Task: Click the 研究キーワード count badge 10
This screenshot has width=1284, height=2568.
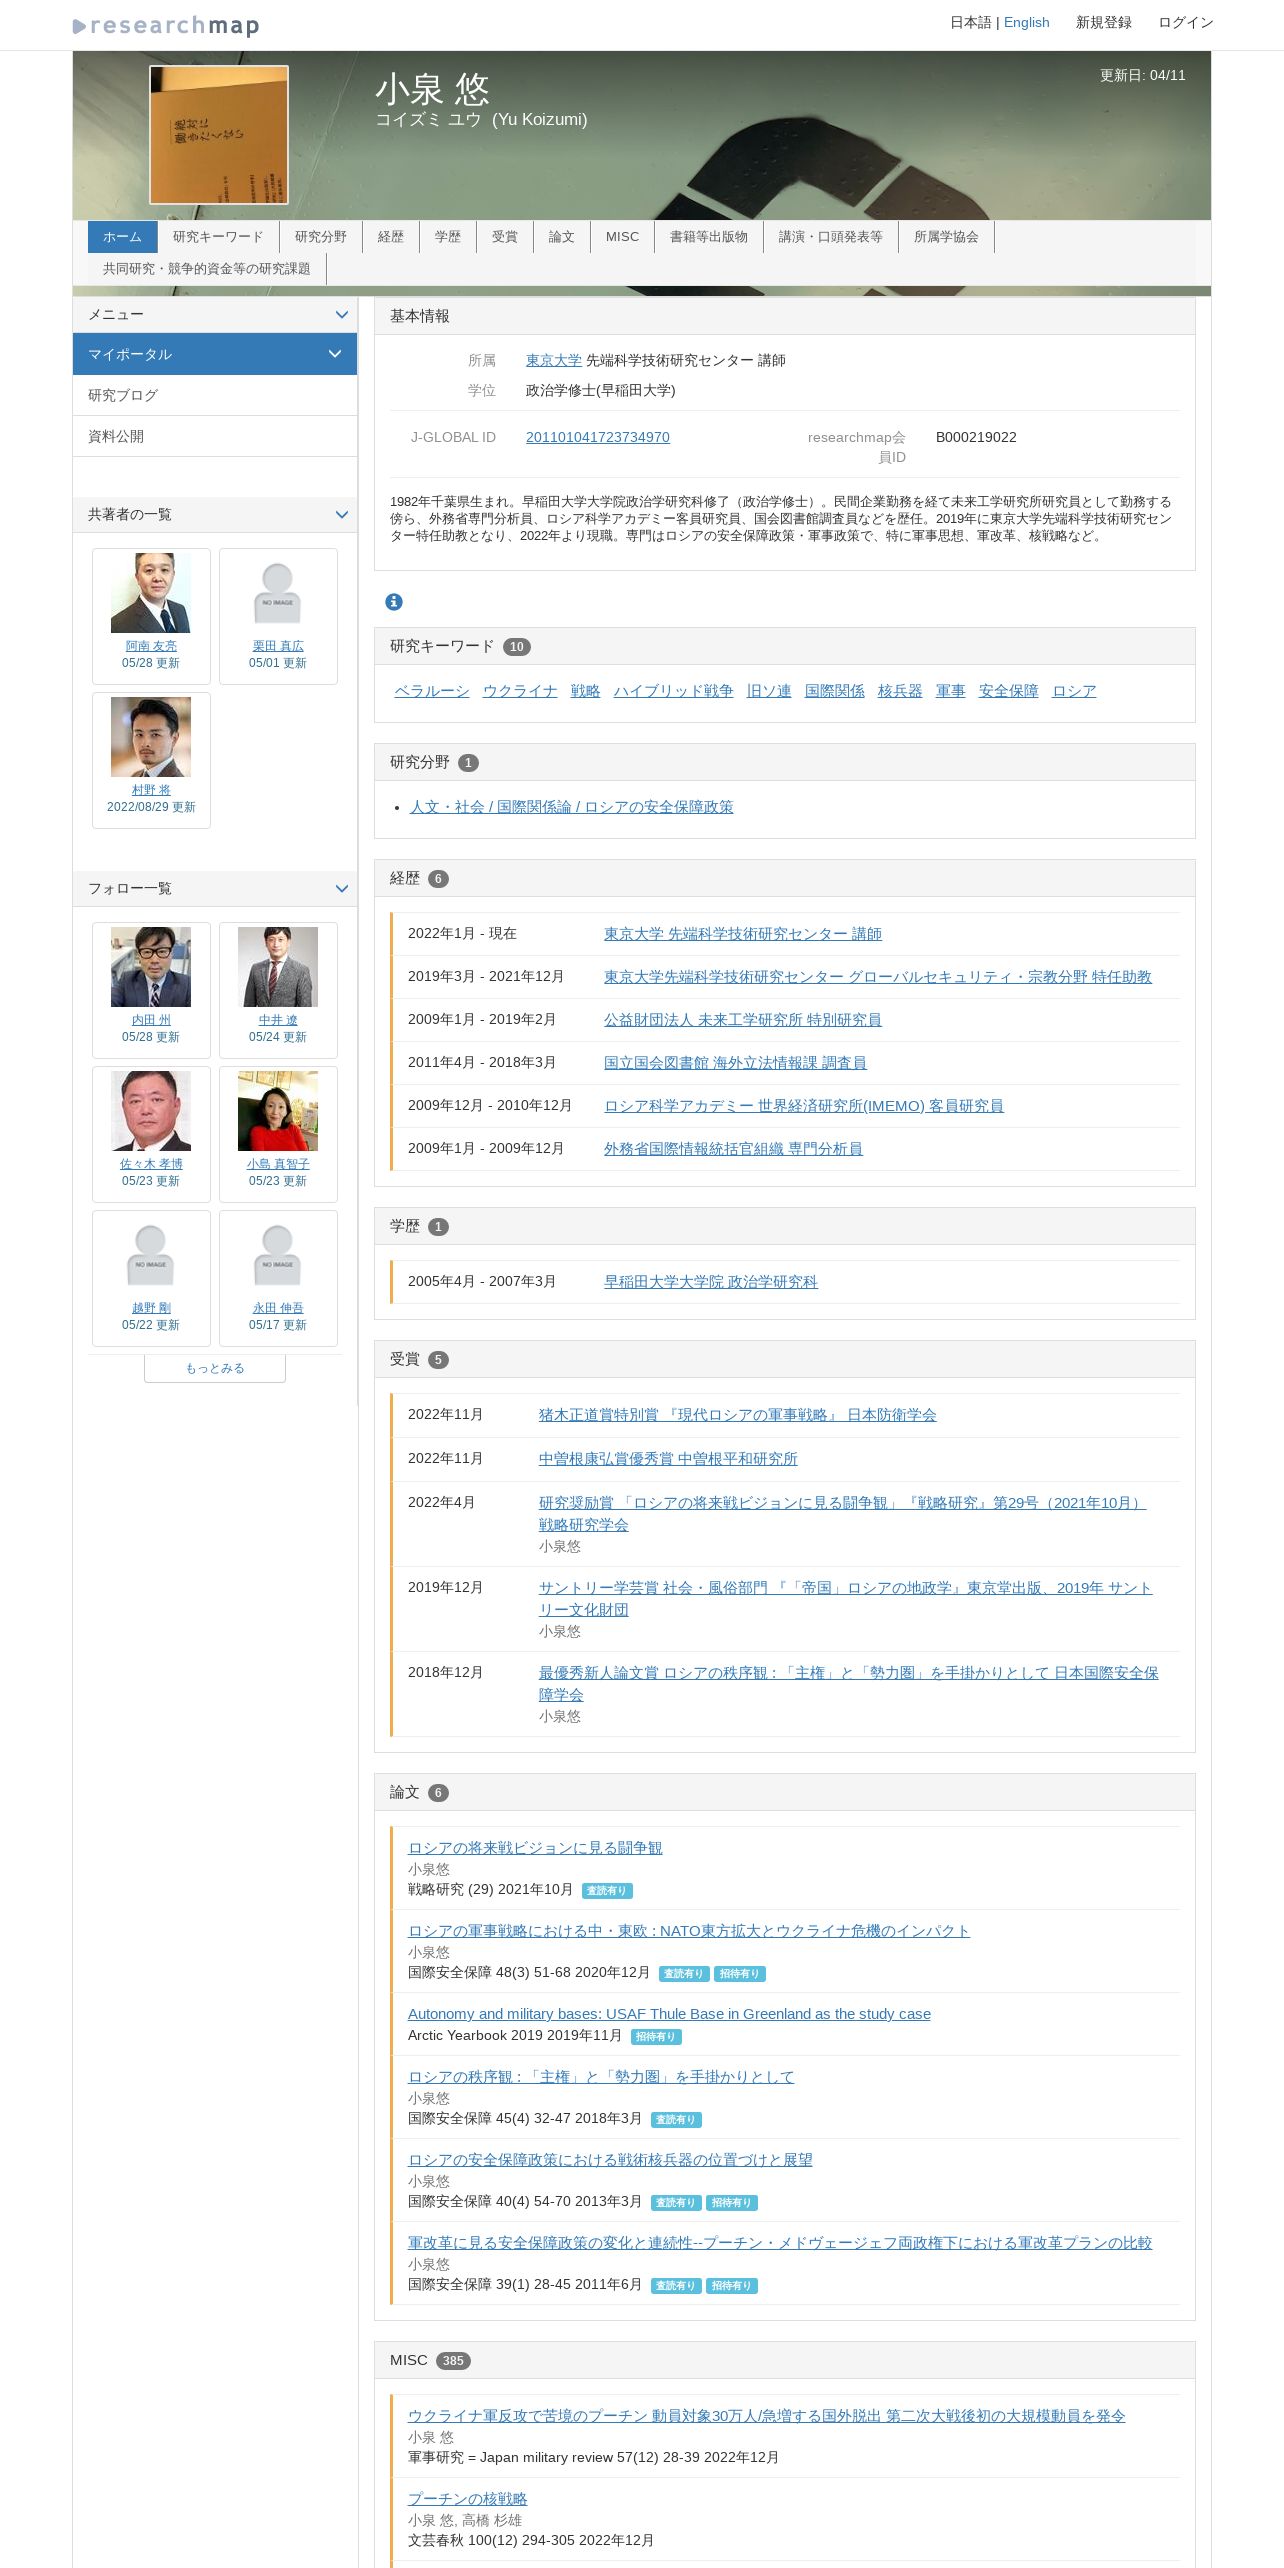Action: [517, 647]
